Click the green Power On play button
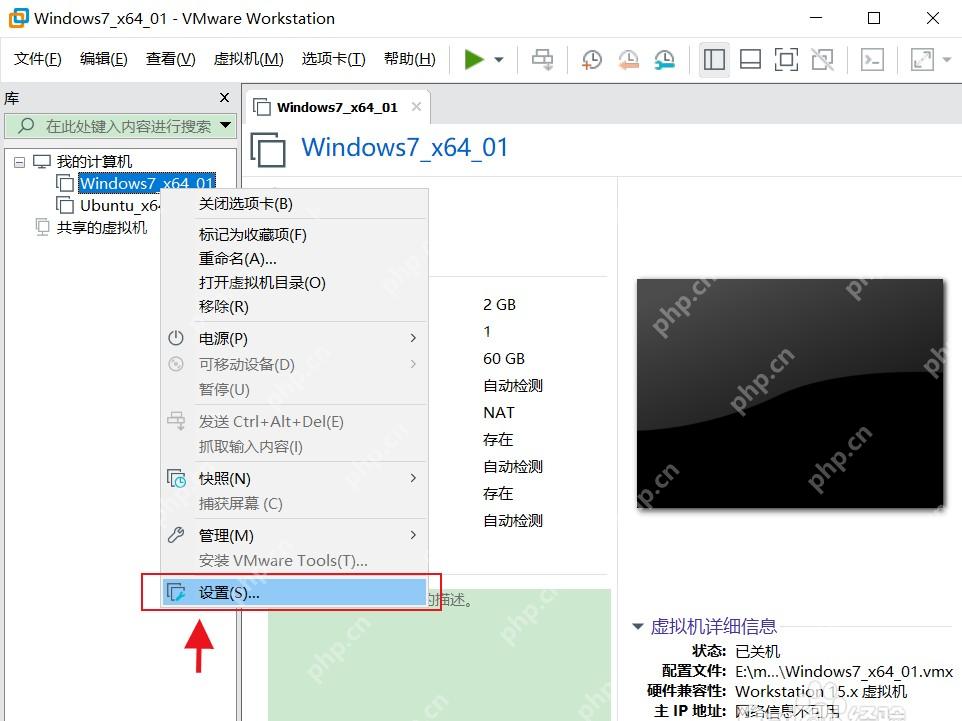The height and width of the screenshot is (721, 962). pos(474,60)
